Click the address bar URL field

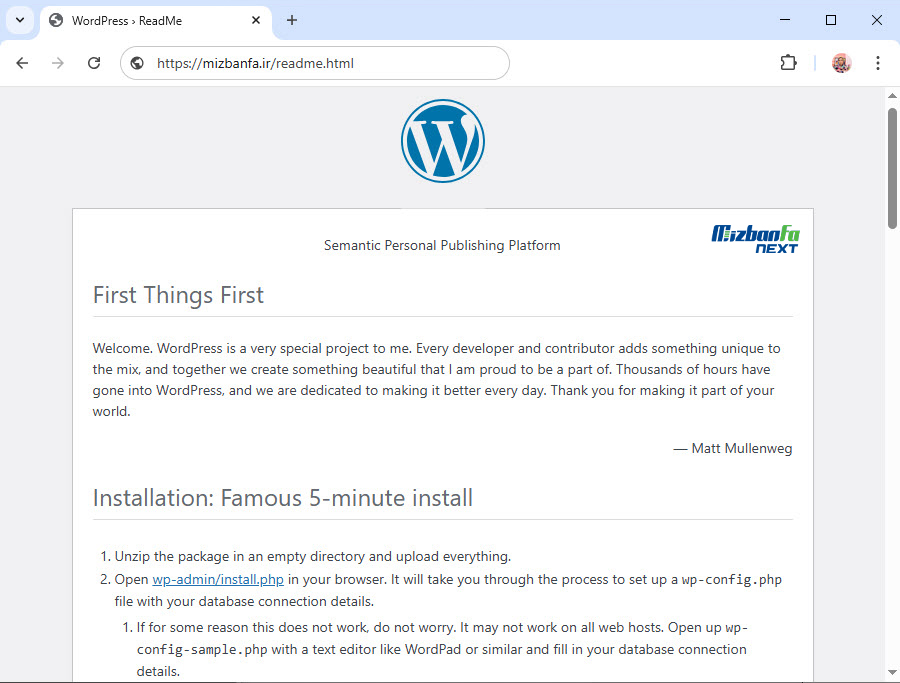[320, 63]
